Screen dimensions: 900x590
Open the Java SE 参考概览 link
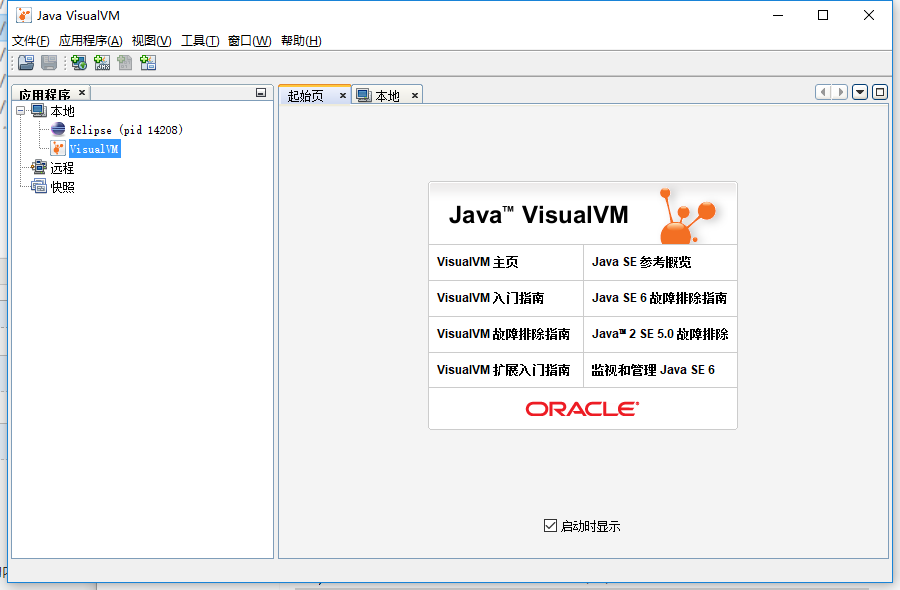[x=642, y=262]
